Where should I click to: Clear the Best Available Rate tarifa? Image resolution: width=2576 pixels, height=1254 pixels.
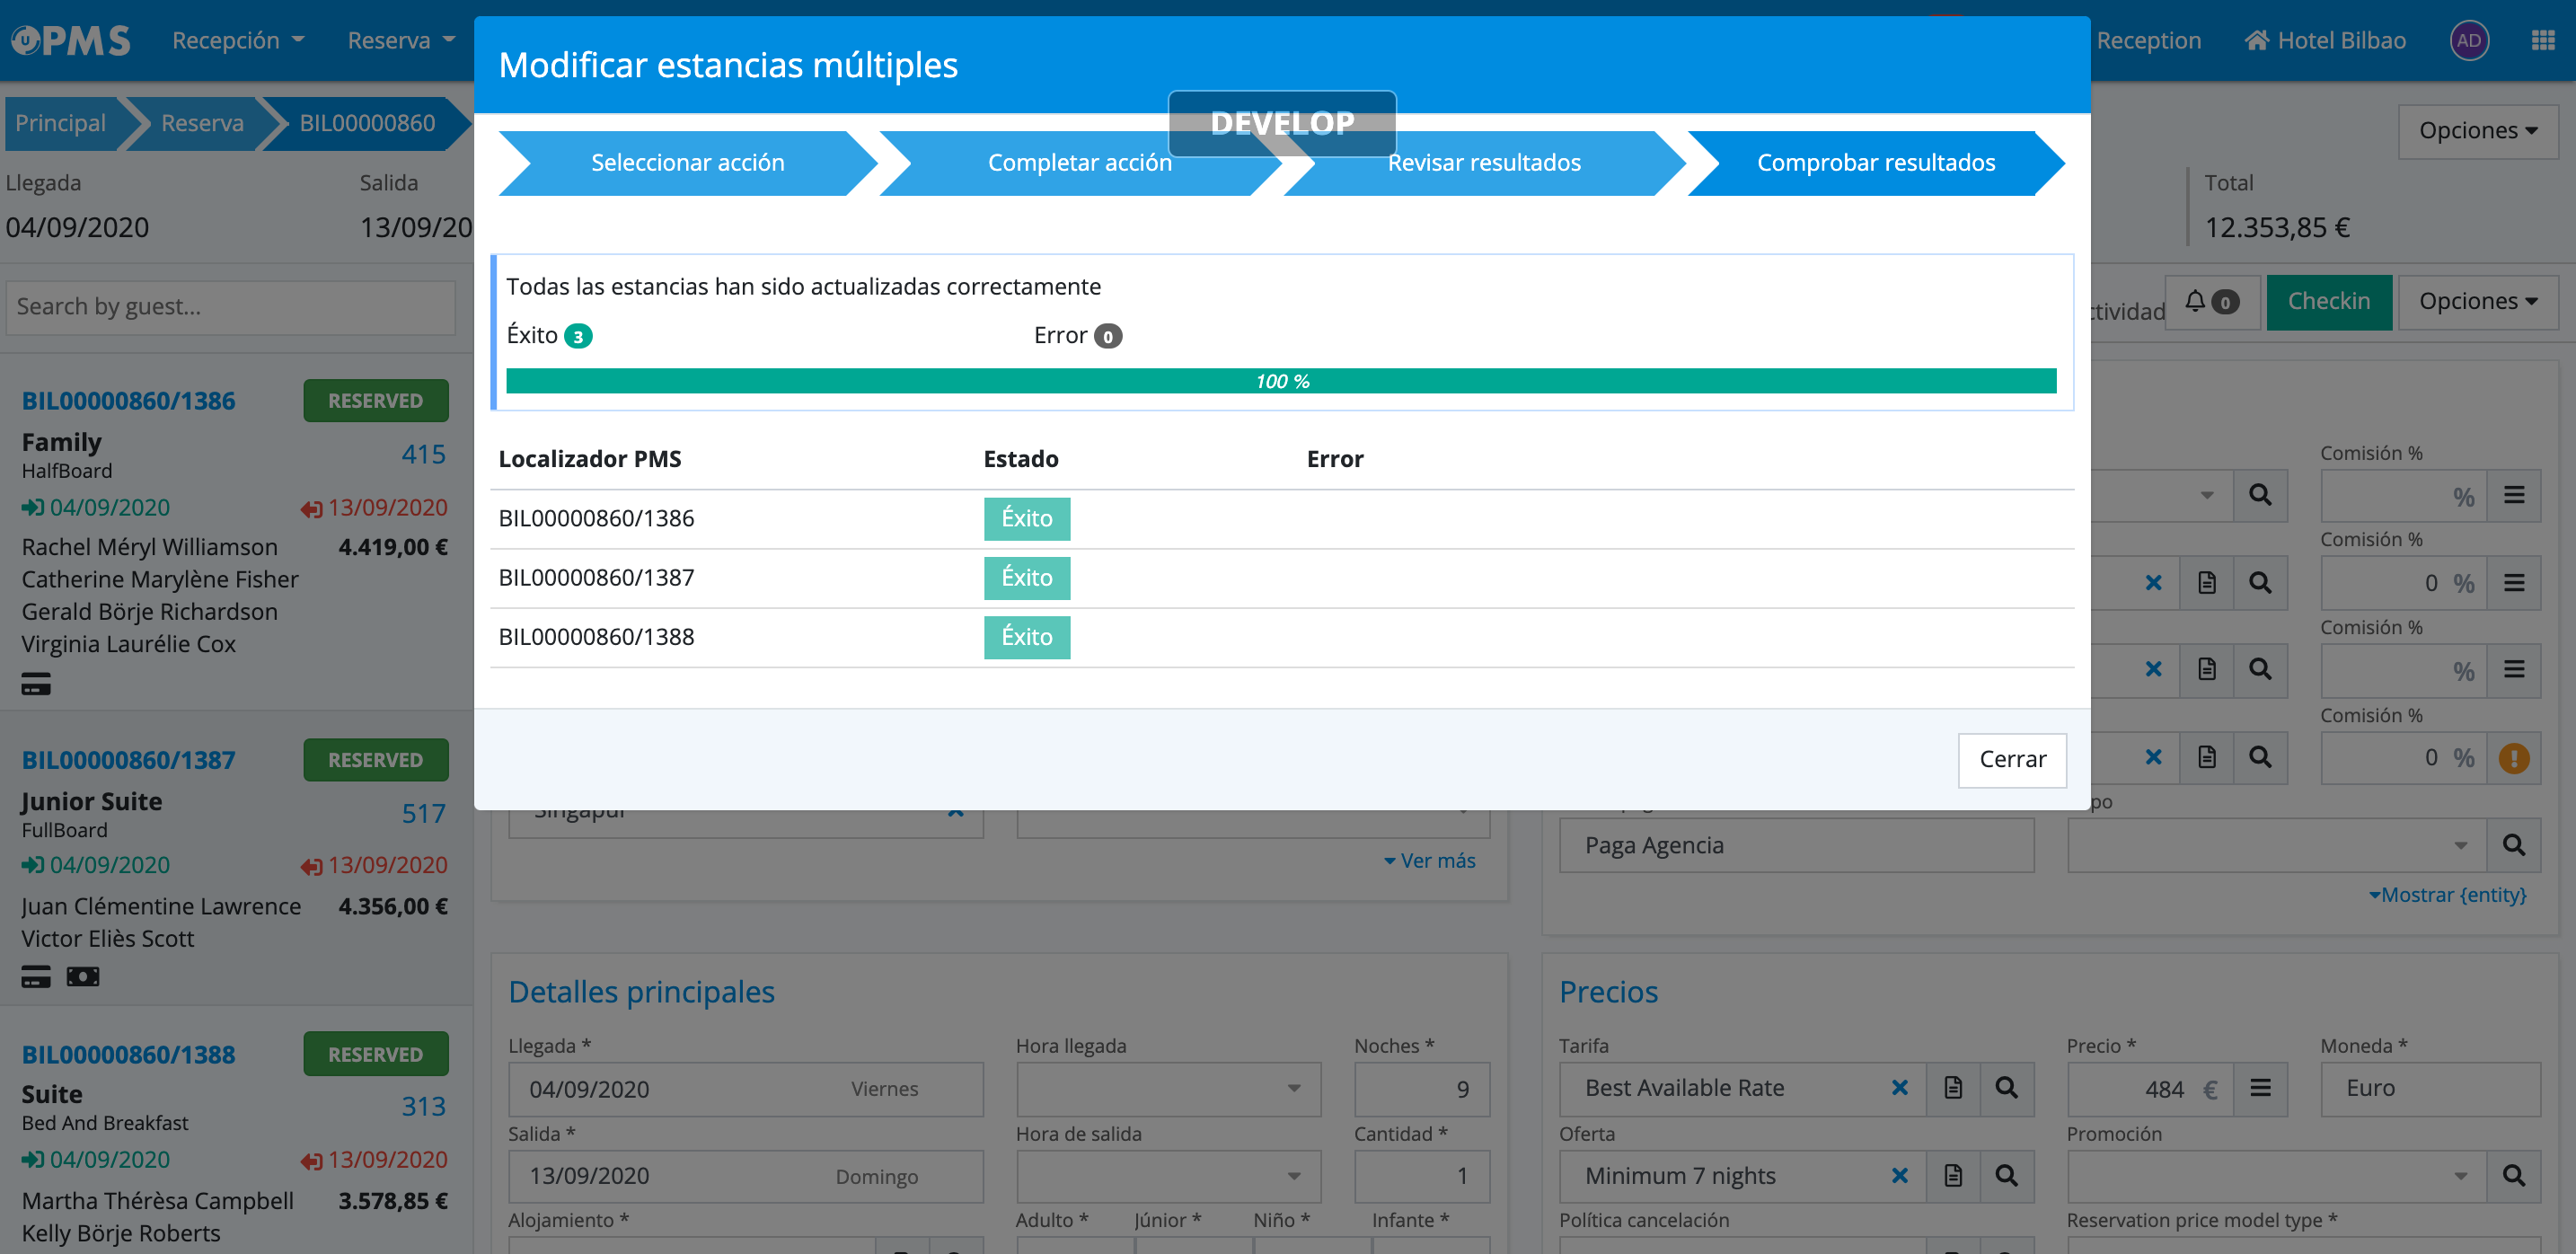click(x=1900, y=1088)
